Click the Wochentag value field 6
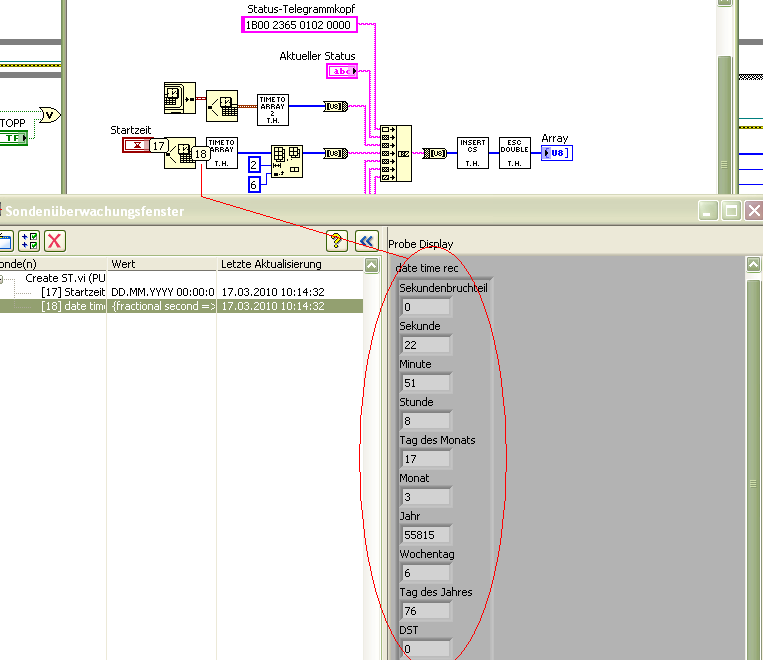This screenshot has width=763, height=660. pyautogui.click(x=425, y=573)
